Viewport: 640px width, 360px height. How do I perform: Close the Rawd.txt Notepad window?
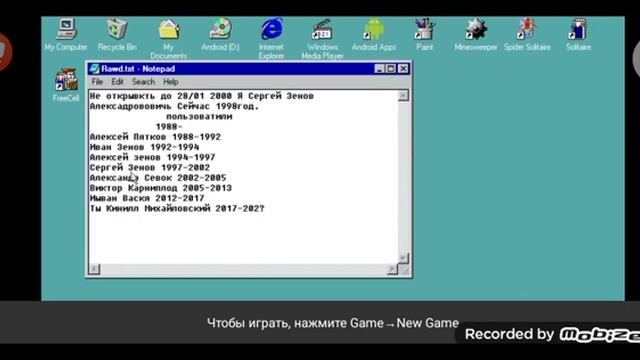pos(403,69)
